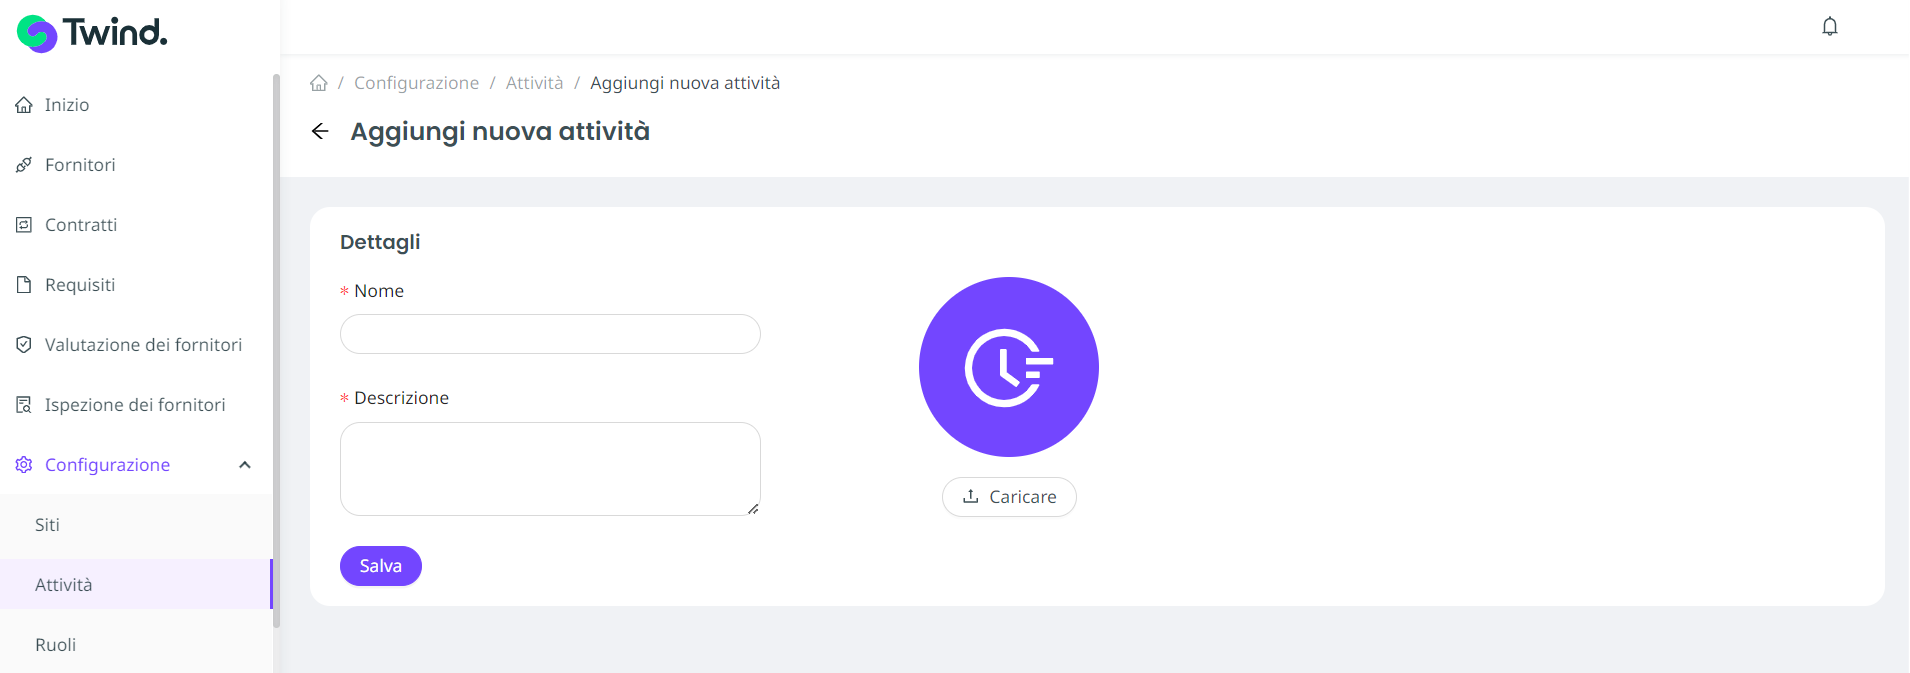1910x673 pixels.
Task: Select Attività submenu item
Action: [136, 585]
